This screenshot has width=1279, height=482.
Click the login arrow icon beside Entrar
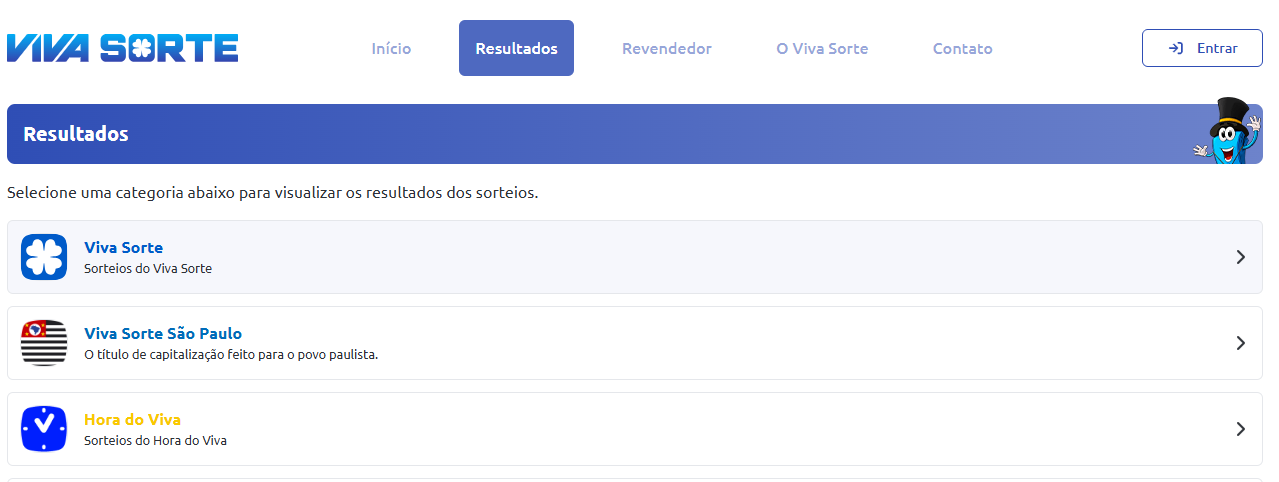(x=1176, y=48)
